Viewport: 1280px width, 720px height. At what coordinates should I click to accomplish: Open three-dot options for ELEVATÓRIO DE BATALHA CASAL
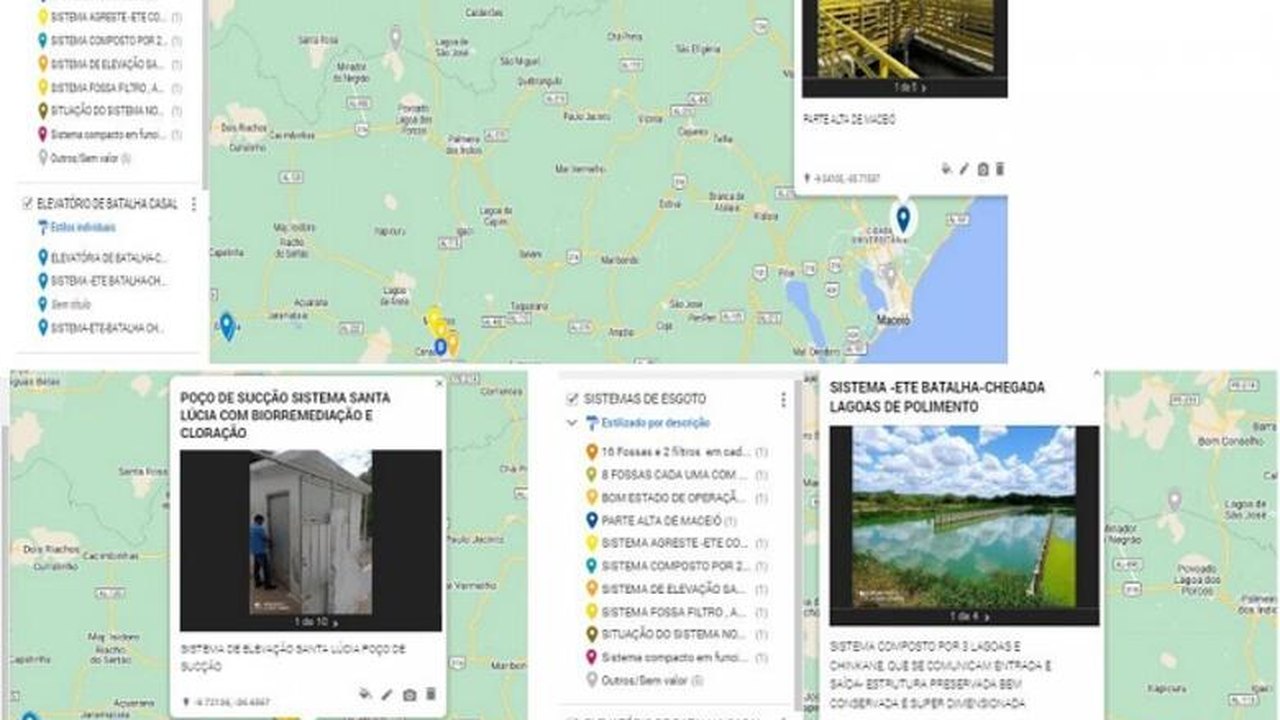coord(194,204)
